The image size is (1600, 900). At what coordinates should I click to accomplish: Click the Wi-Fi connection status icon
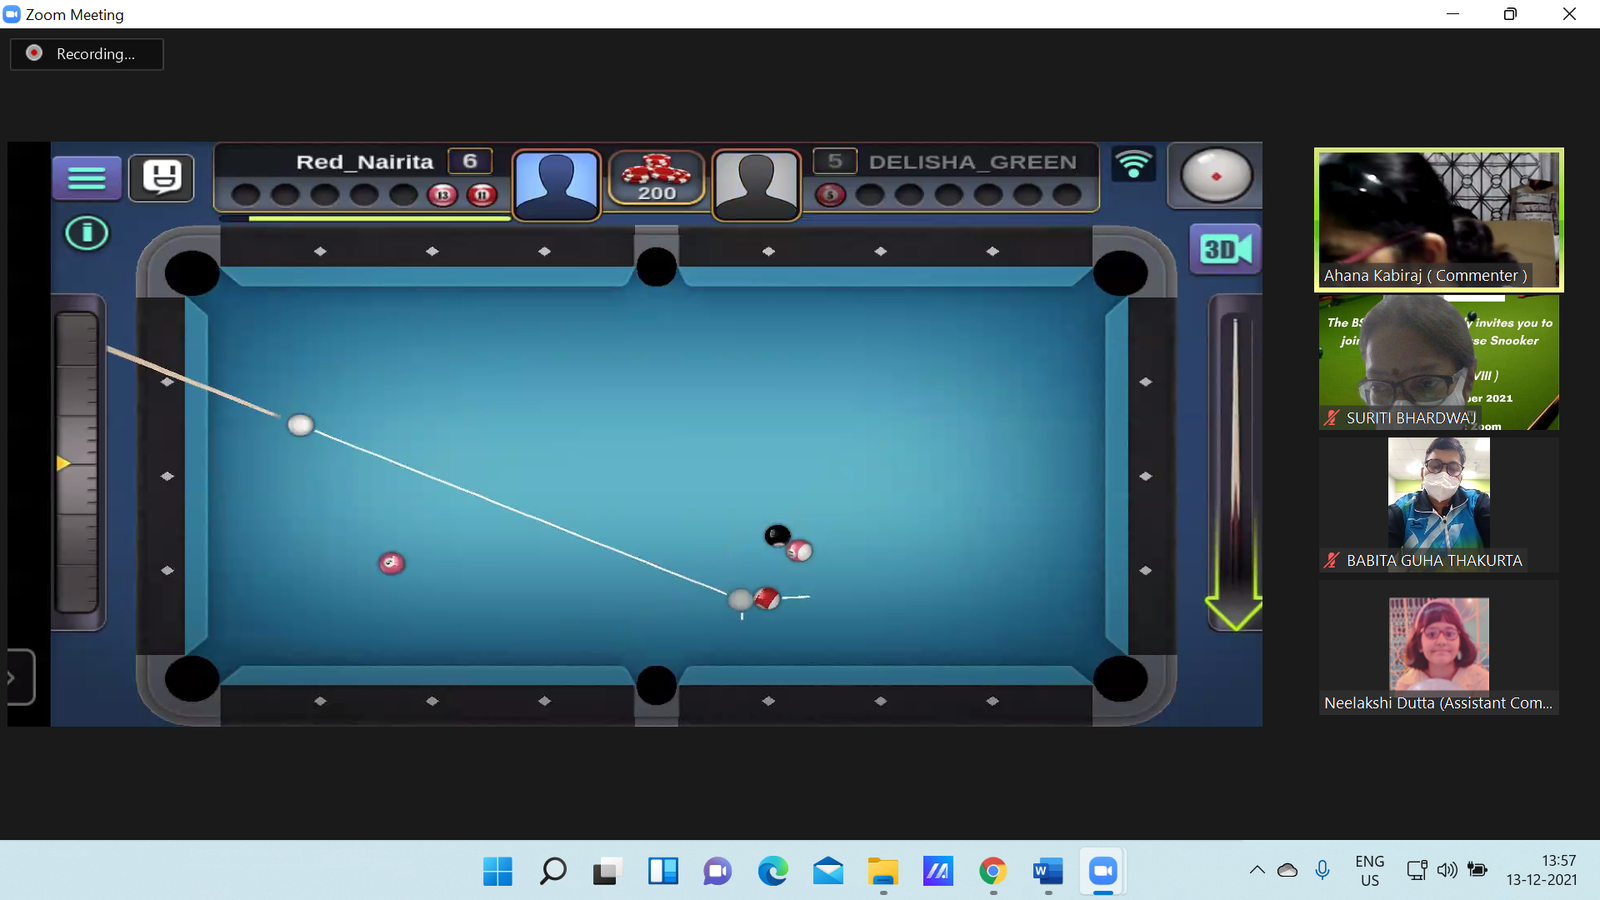(1133, 164)
